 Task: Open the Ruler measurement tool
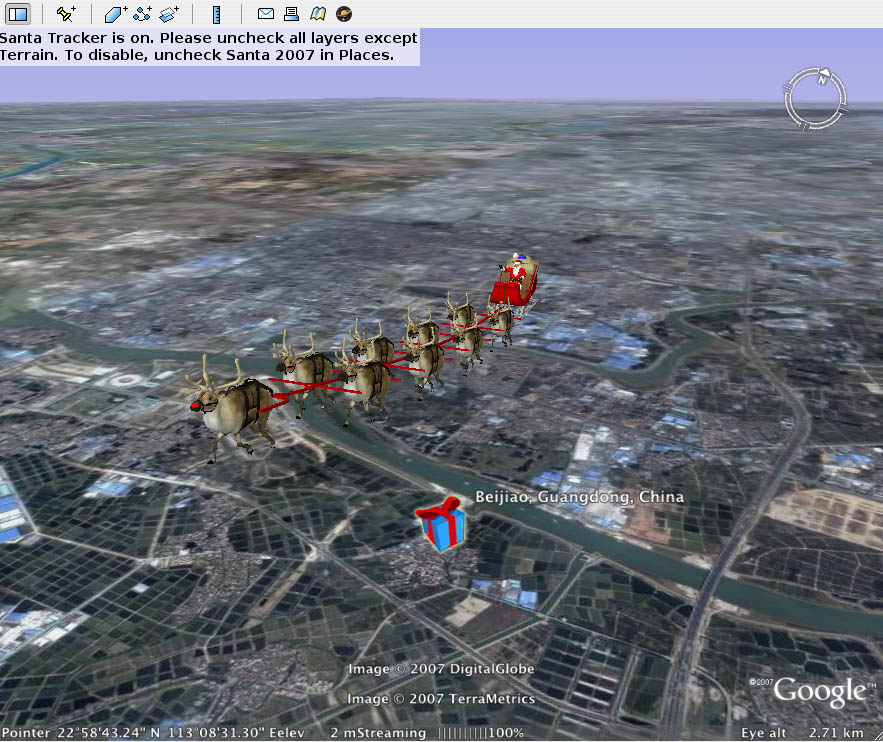click(x=217, y=14)
